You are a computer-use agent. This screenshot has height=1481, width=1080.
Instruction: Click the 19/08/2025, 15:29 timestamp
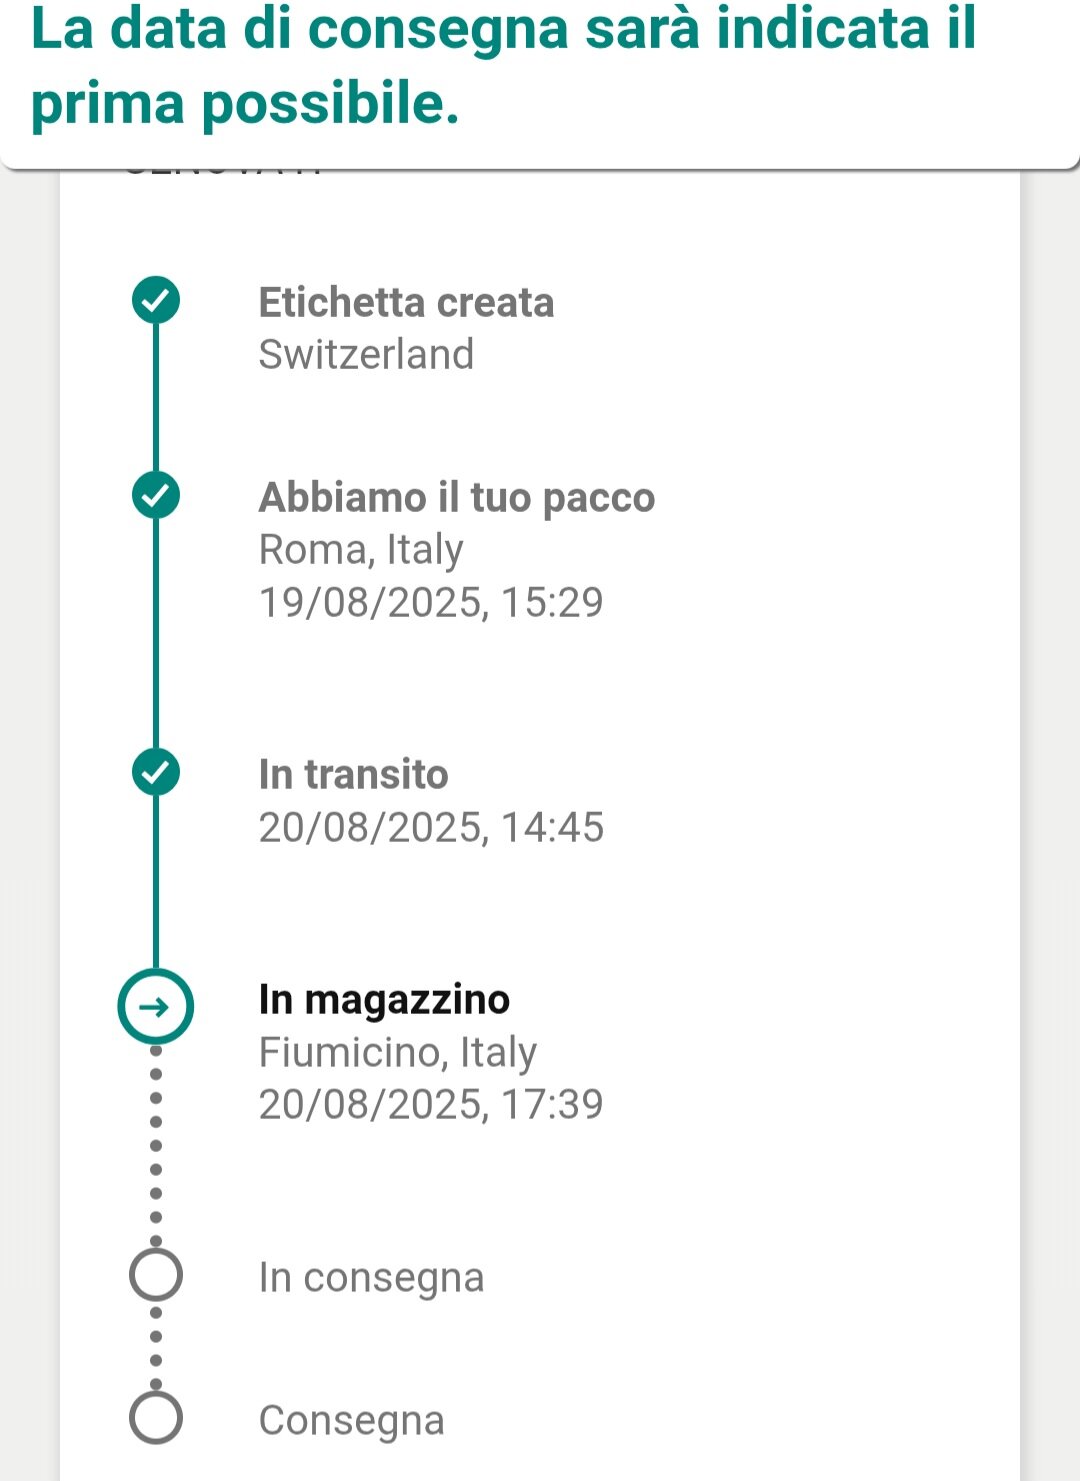pos(431,602)
